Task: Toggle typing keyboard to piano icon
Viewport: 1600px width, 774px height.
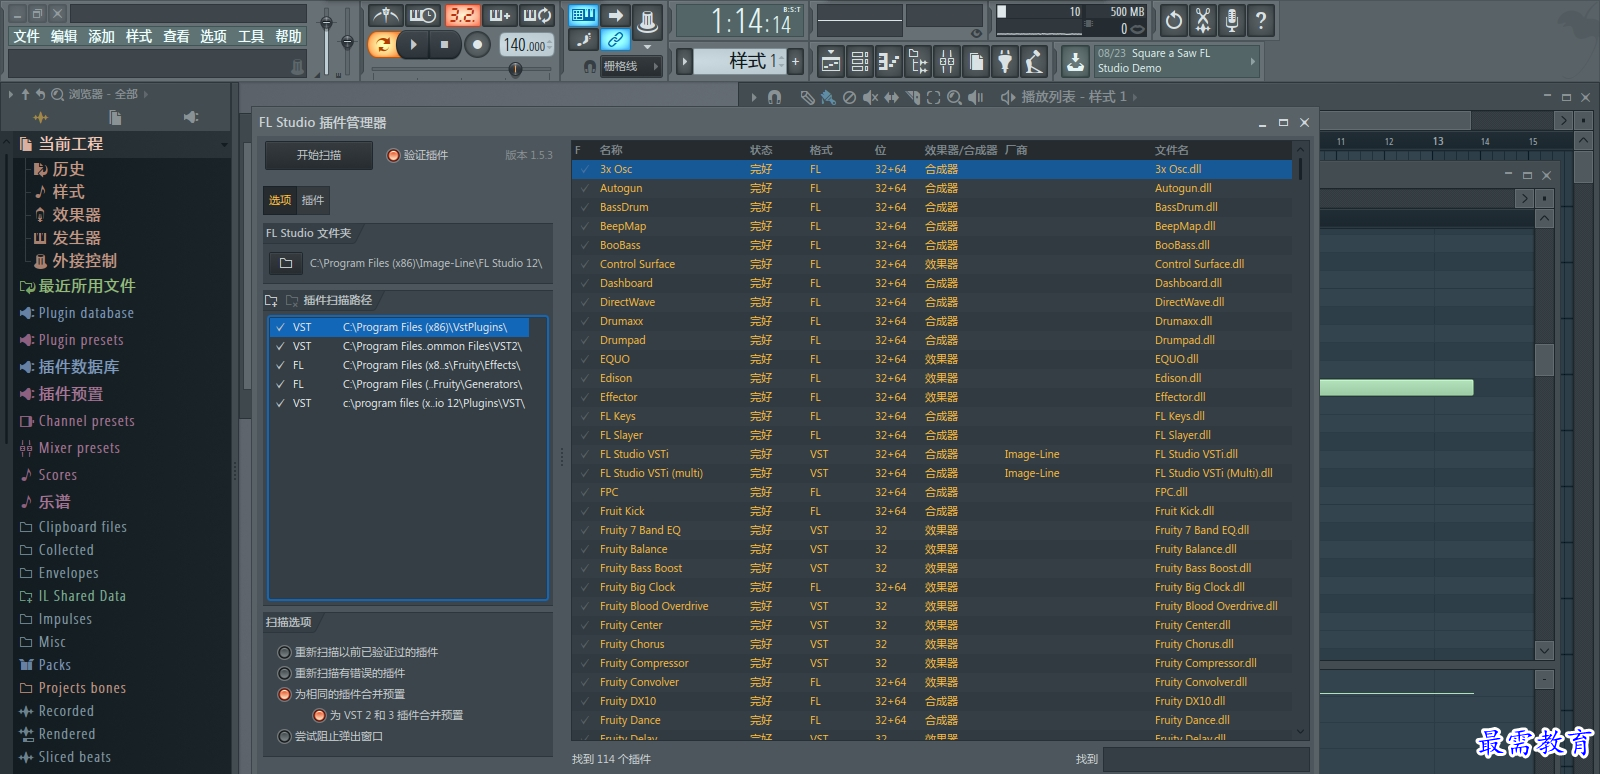Action: coord(583,15)
